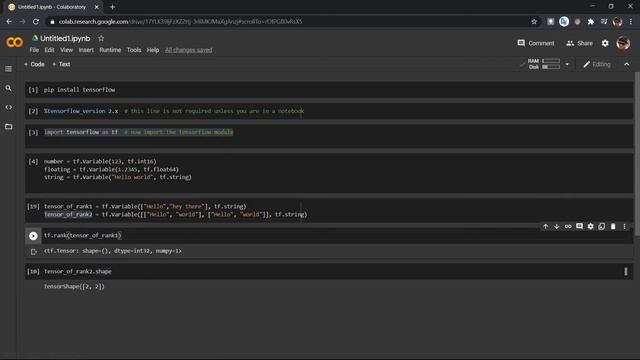Click the tf.Tensor shape output text
Viewport: 640px width, 360px height.
(x=113, y=251)
